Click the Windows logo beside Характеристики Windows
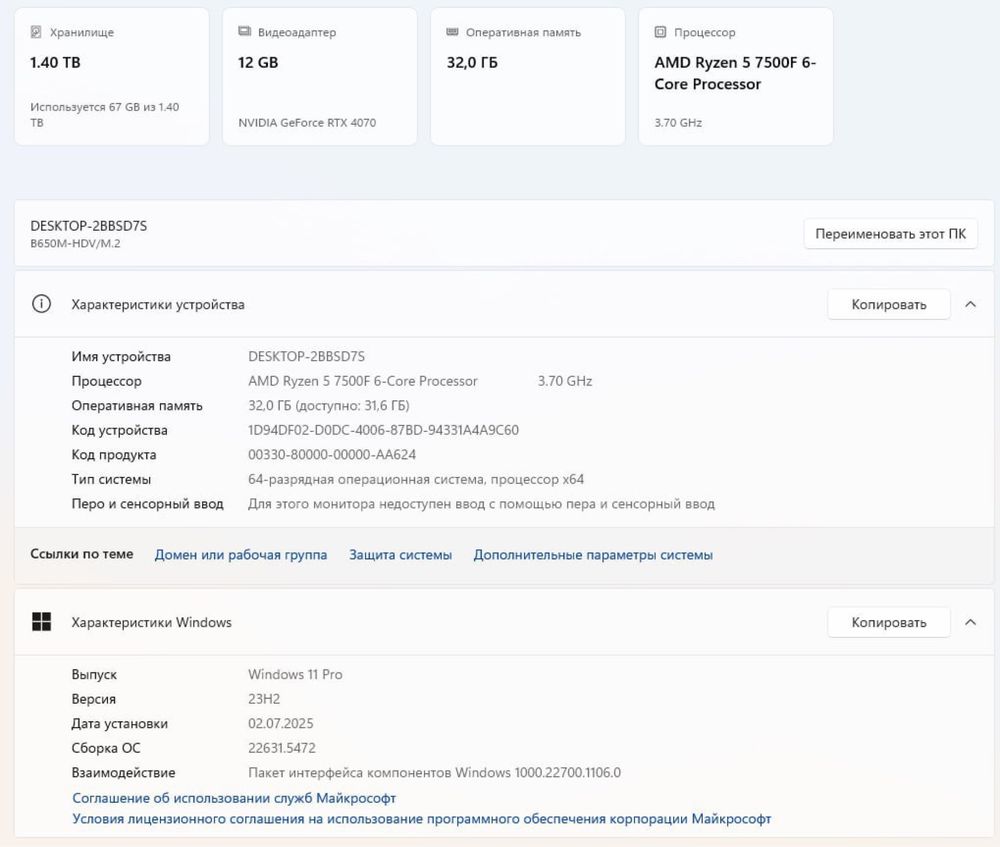 tap(41, 622)
